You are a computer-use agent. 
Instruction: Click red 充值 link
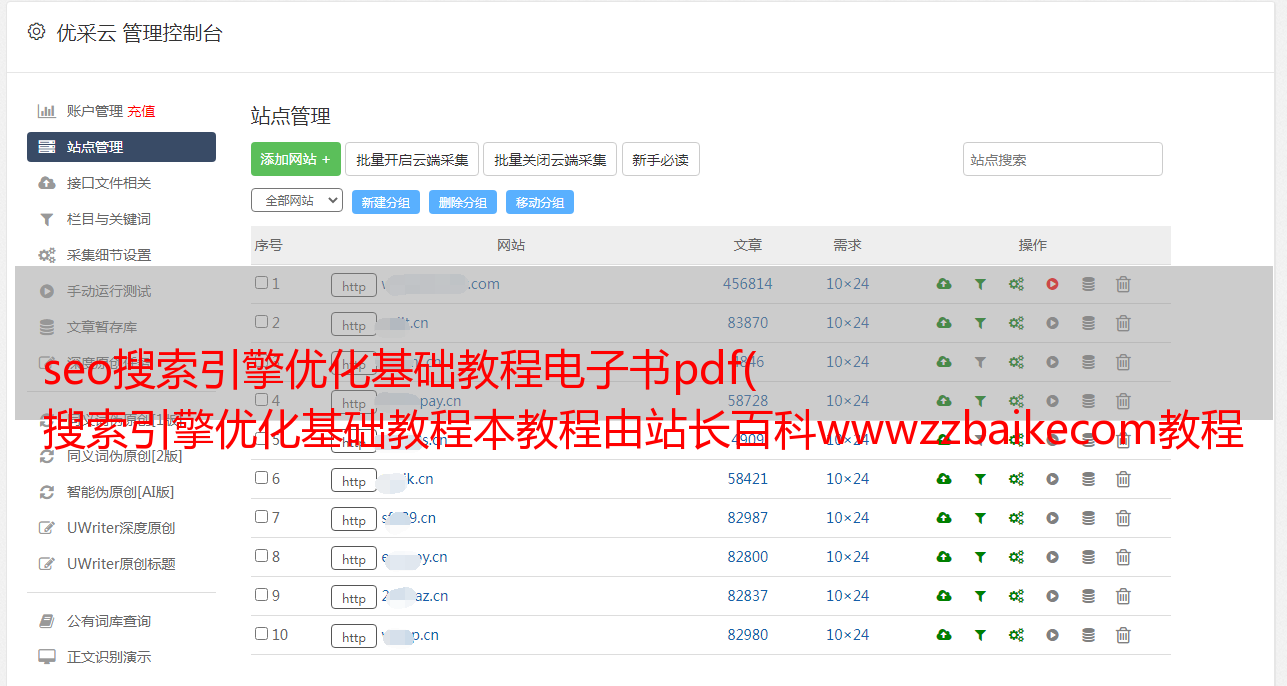(x=141, y=111)
